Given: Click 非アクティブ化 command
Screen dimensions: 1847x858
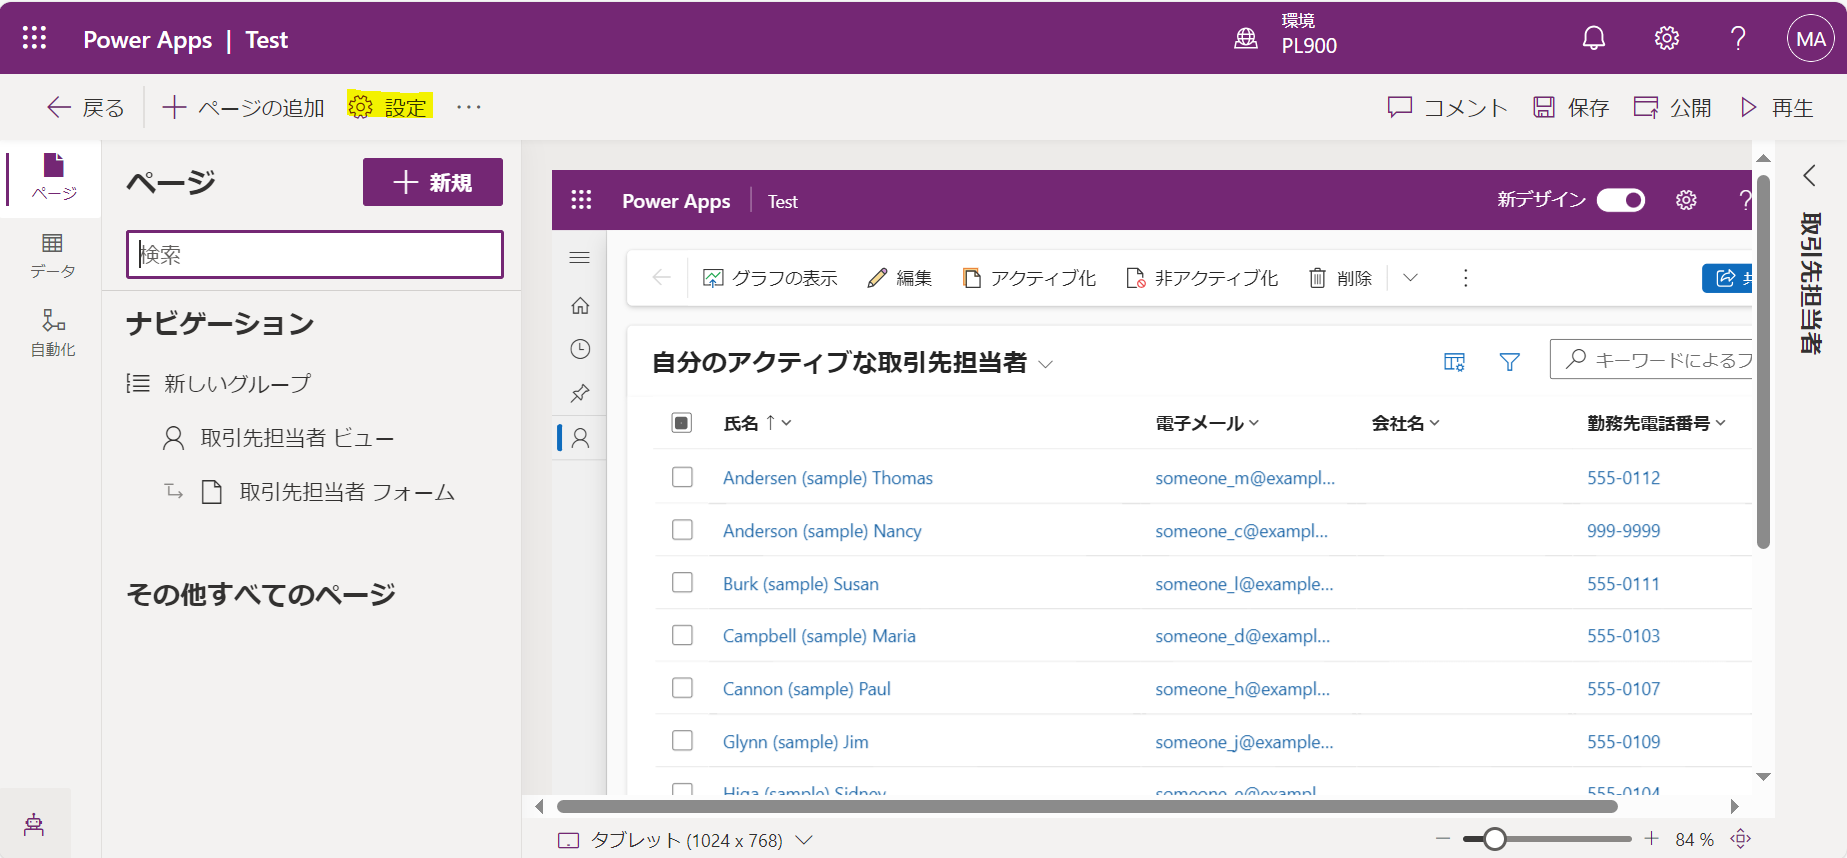Looking at the screenshot, I should 1202,278.
